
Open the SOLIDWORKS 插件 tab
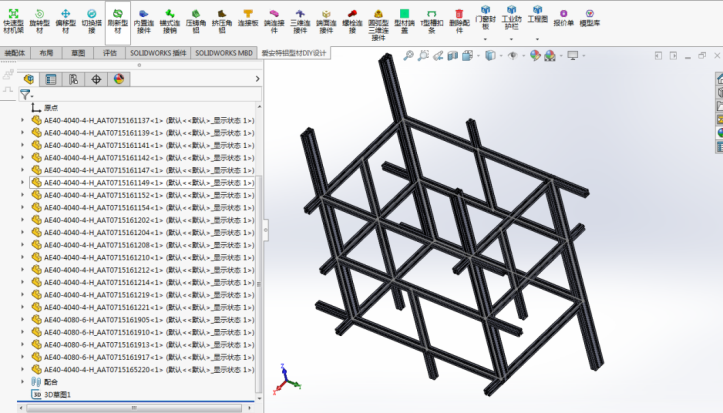pos(158,53)
